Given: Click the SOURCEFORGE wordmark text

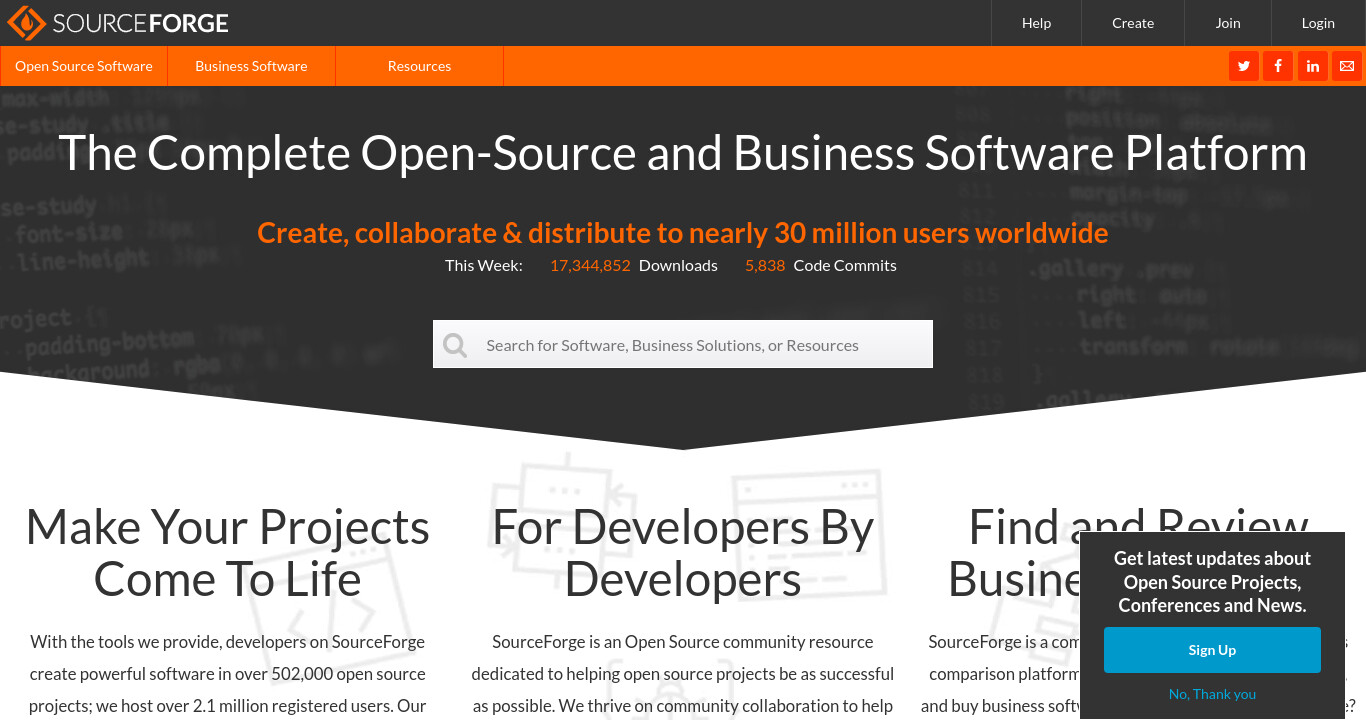Looking at the screenshot, I should (x=140, y=23).
